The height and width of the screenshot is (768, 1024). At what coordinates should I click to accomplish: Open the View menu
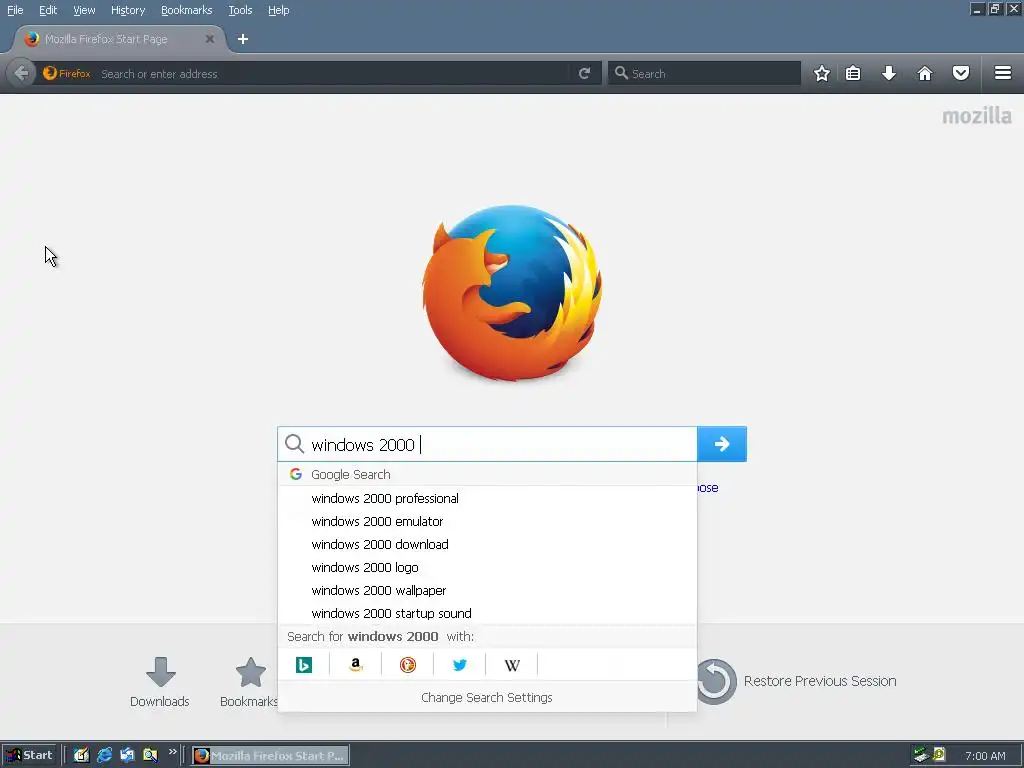[84, 10]
